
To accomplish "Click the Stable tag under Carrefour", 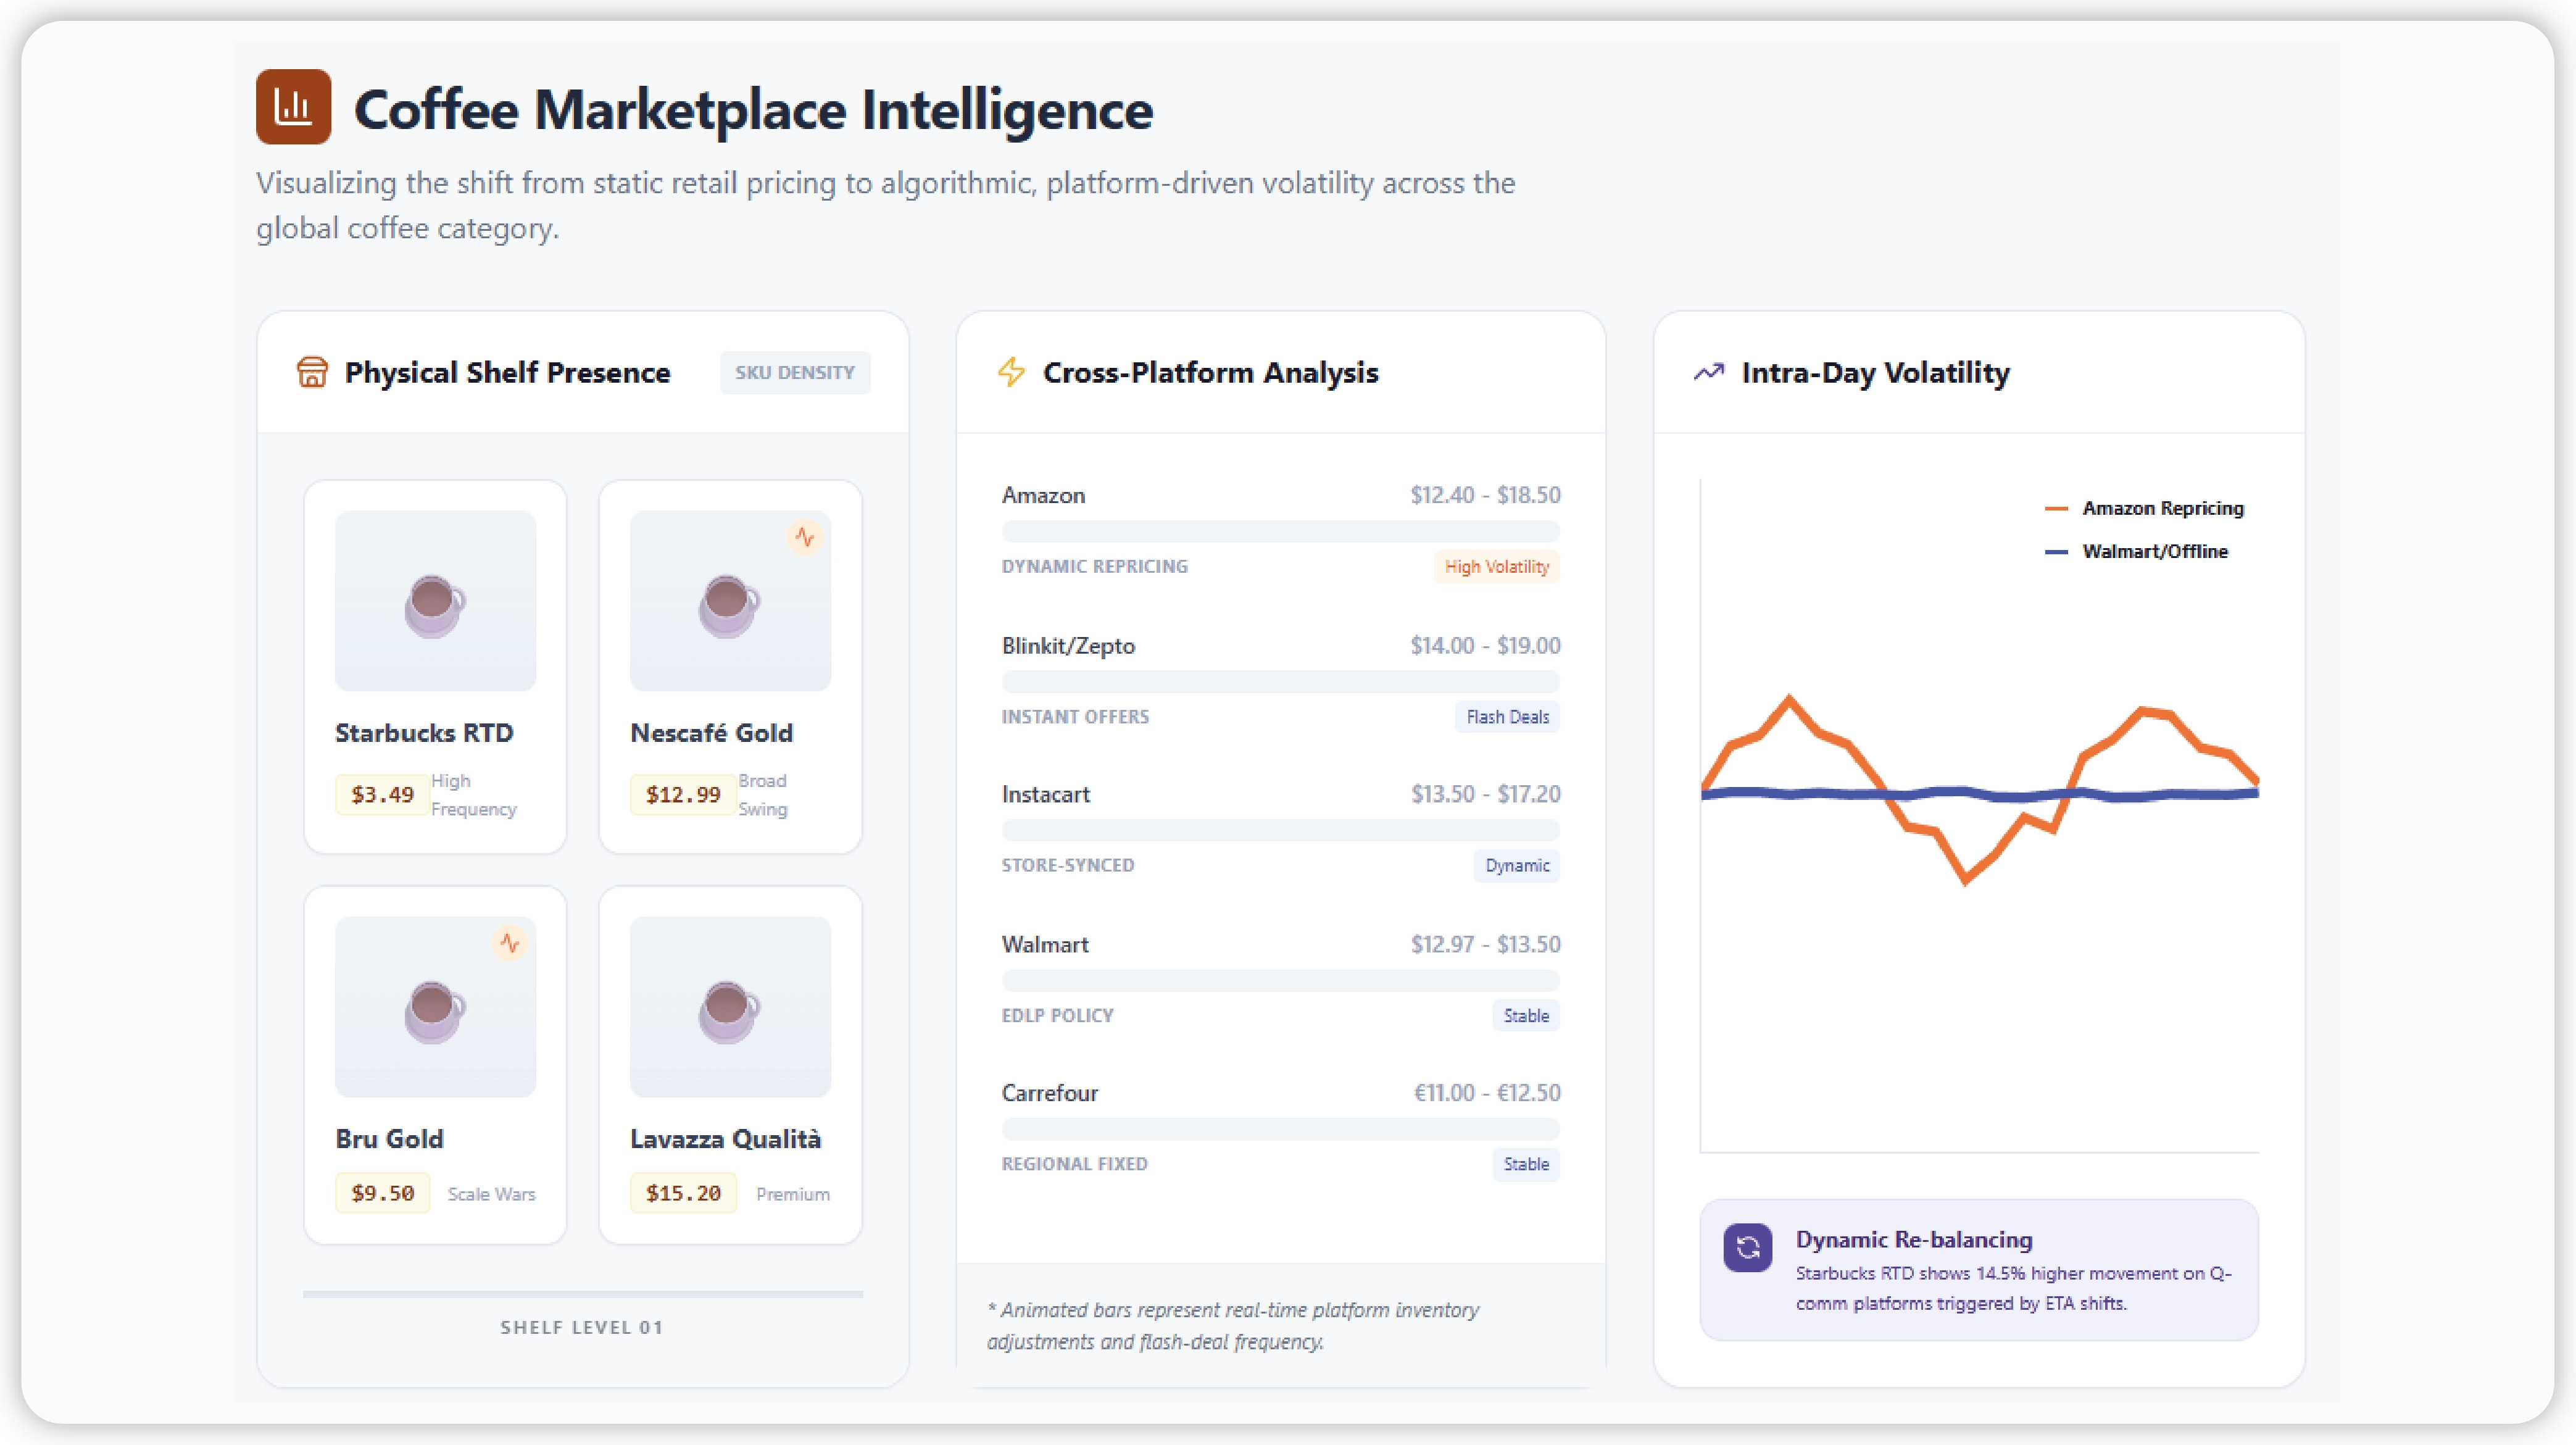I will point(1525,1164).
